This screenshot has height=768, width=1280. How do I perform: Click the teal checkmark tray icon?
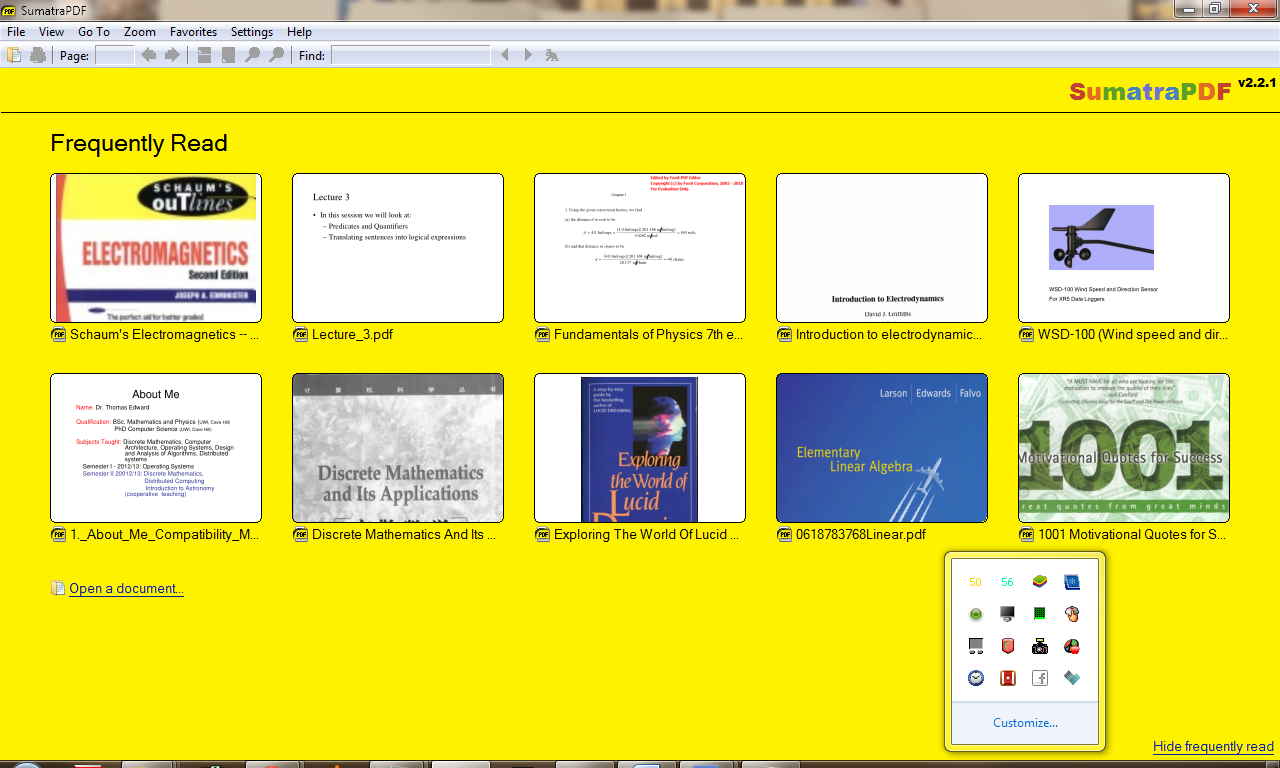click(x=1072, y=678)
